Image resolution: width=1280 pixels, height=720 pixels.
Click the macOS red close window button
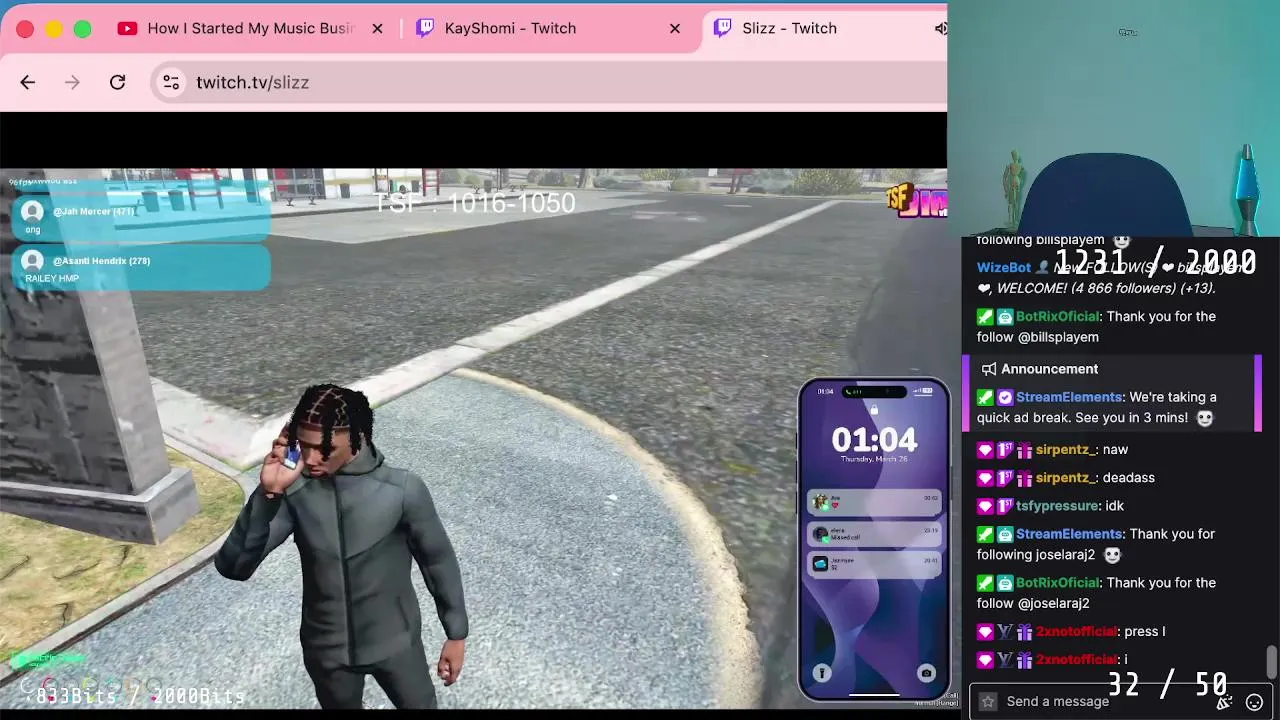[25, 29]
